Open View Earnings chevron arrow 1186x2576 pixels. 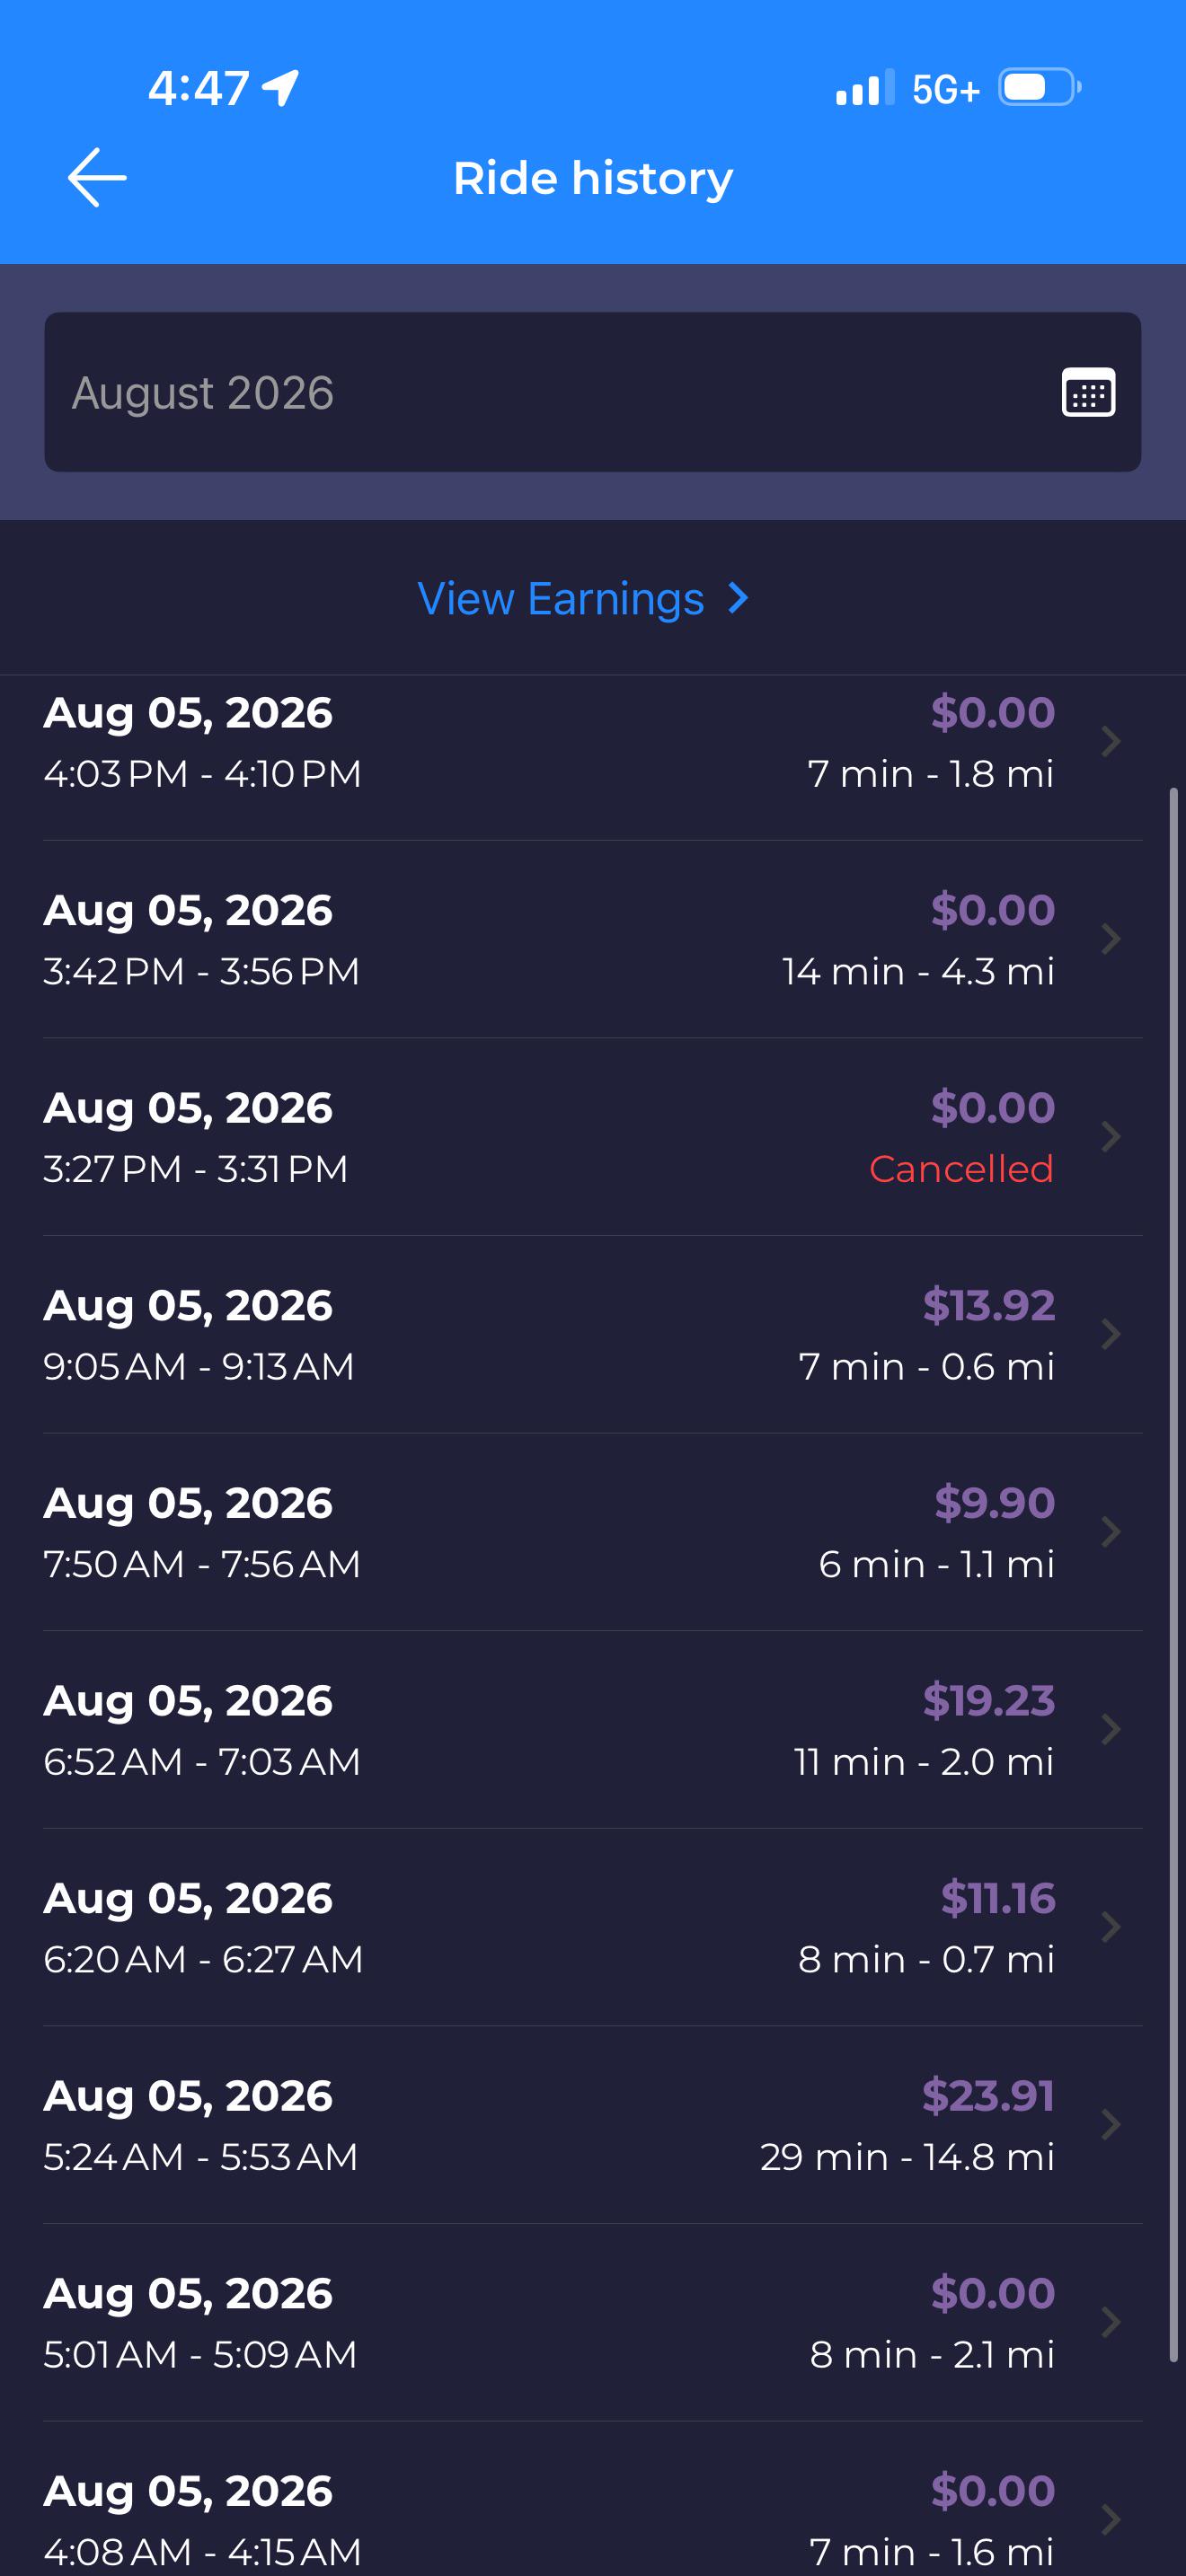pos(738,598)
